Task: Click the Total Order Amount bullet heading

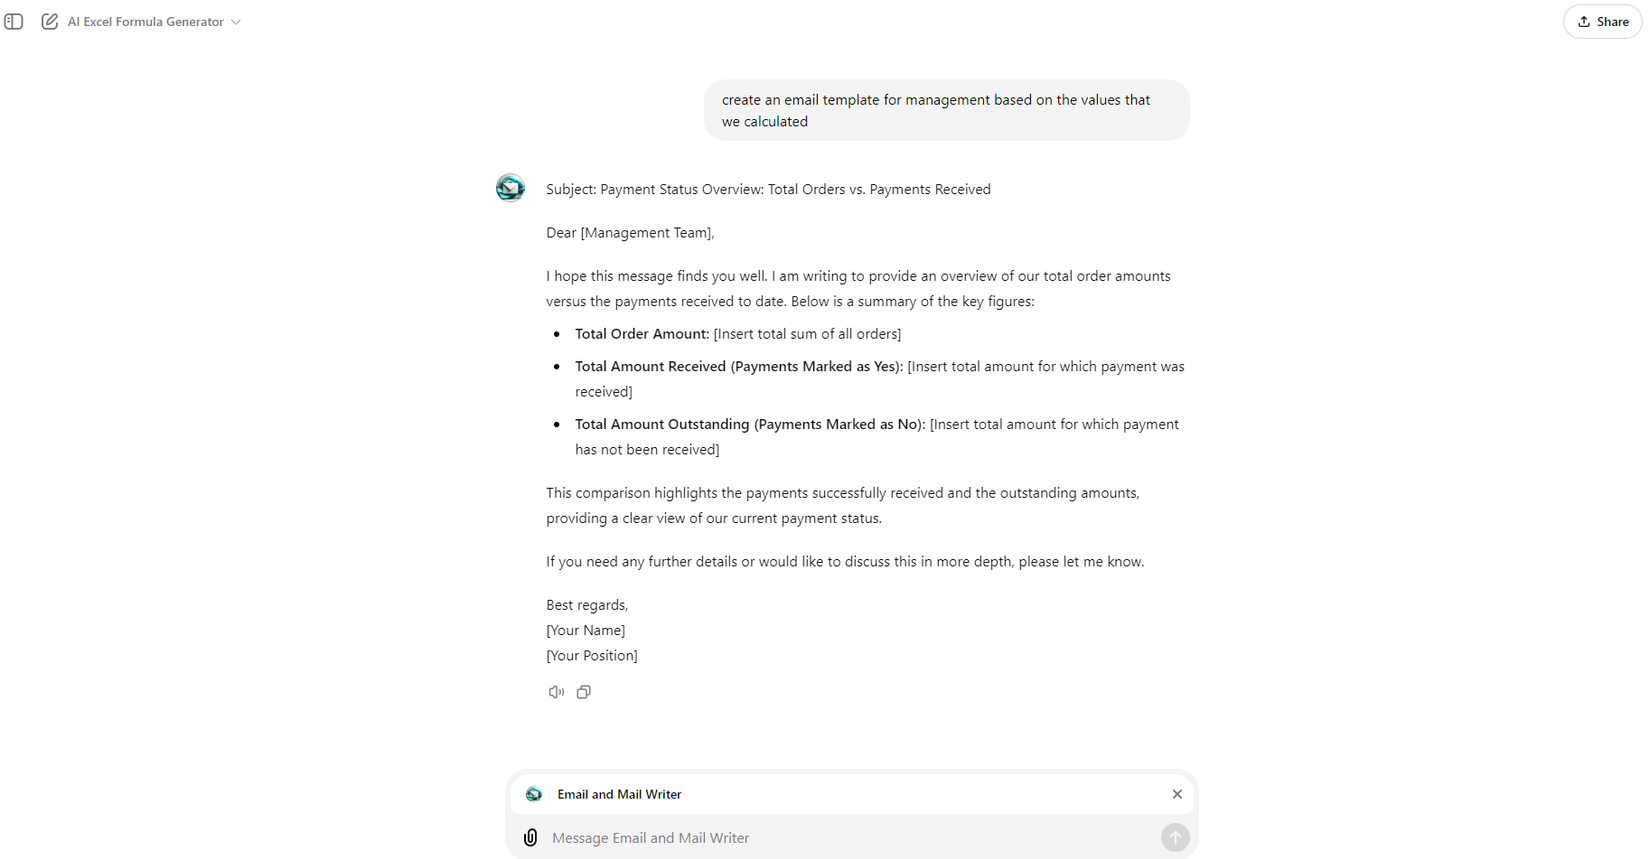Action: click(x=641, y=334)
